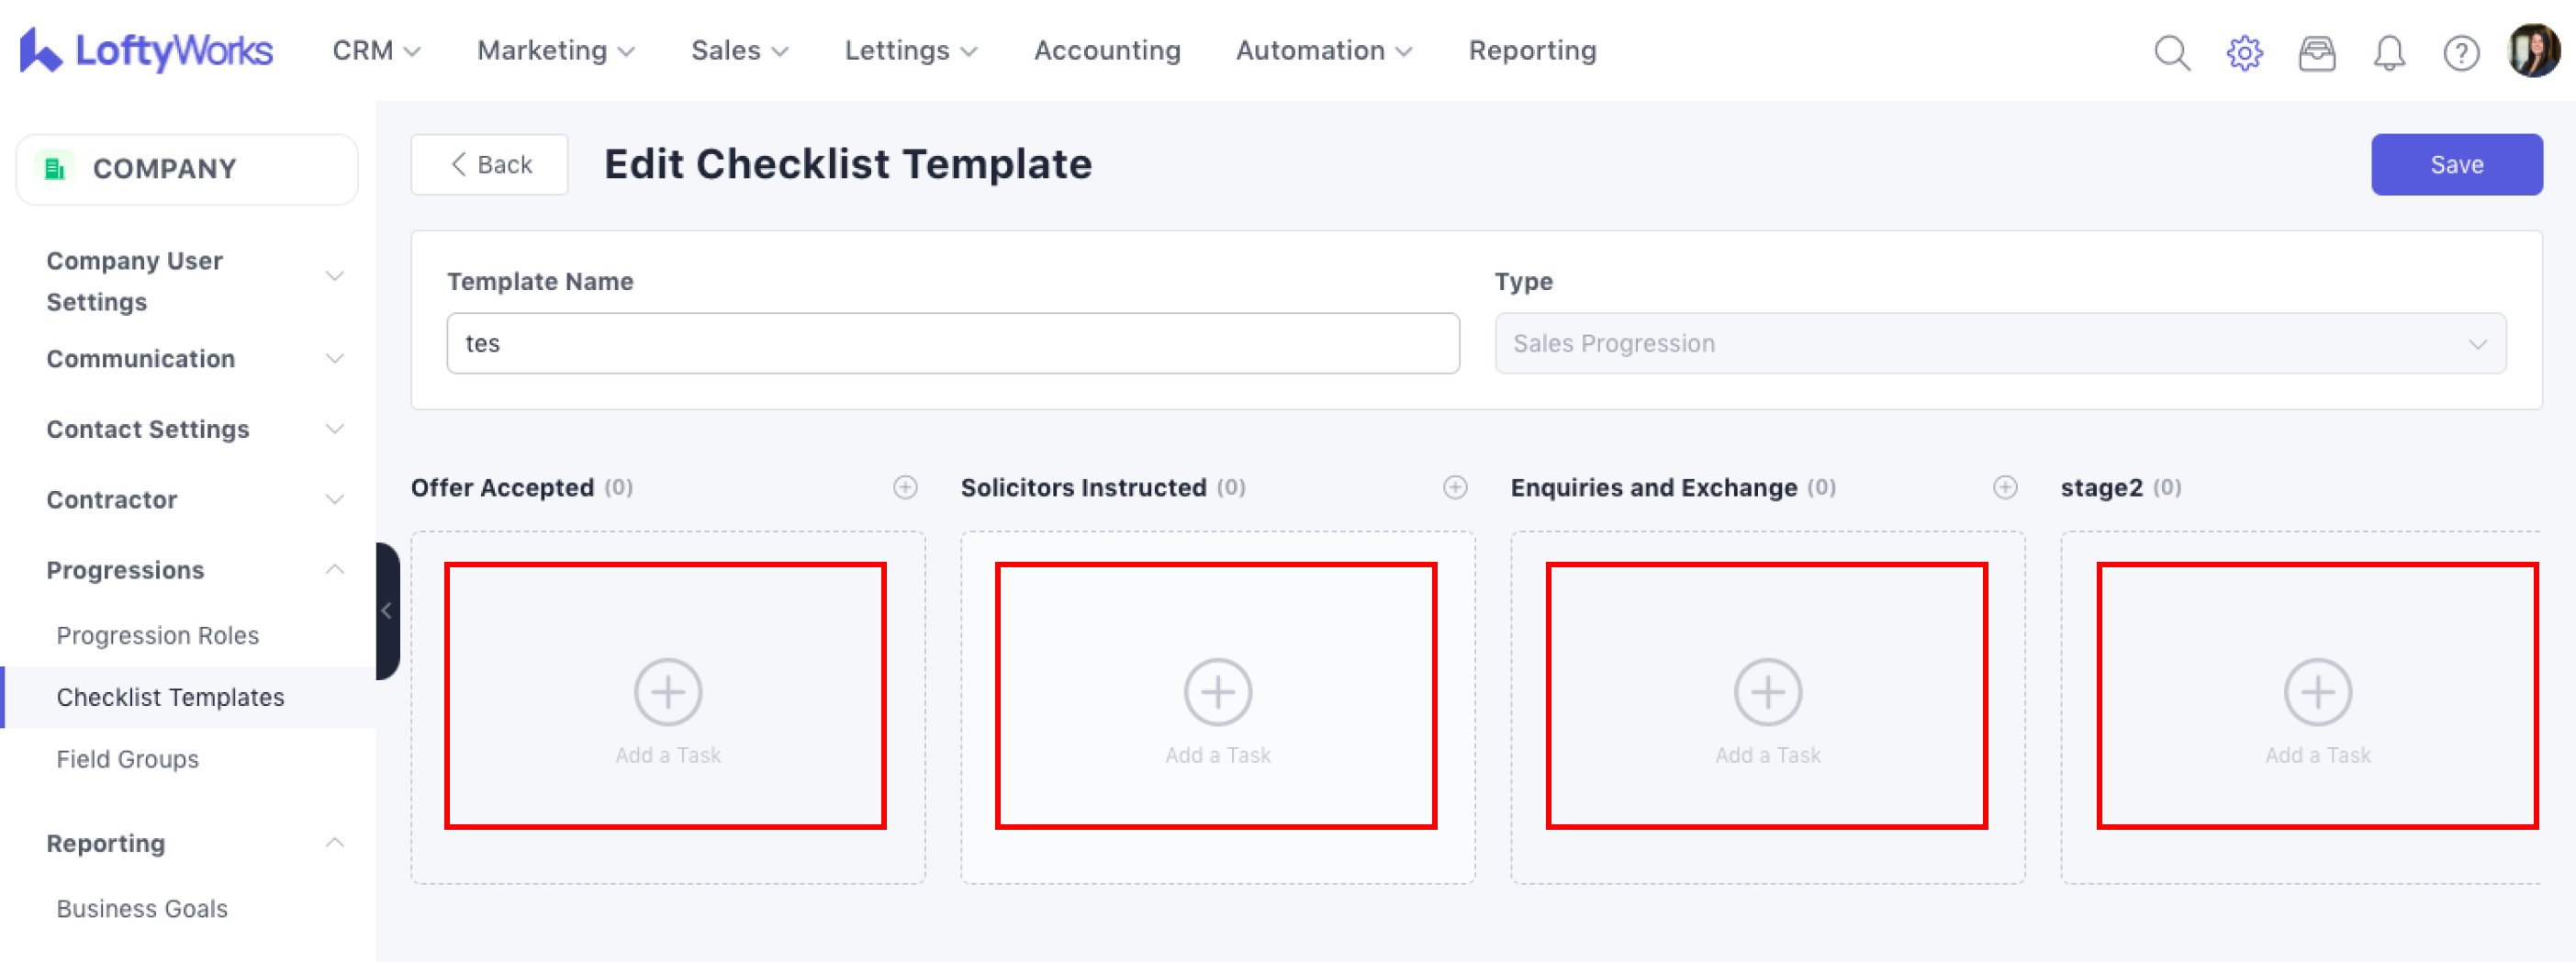Open settings via the gear icon

2244,52
